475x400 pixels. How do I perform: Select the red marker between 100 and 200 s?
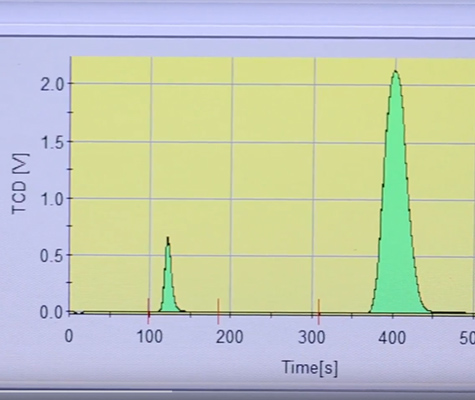pyautogui.click(x=218, y=311)
